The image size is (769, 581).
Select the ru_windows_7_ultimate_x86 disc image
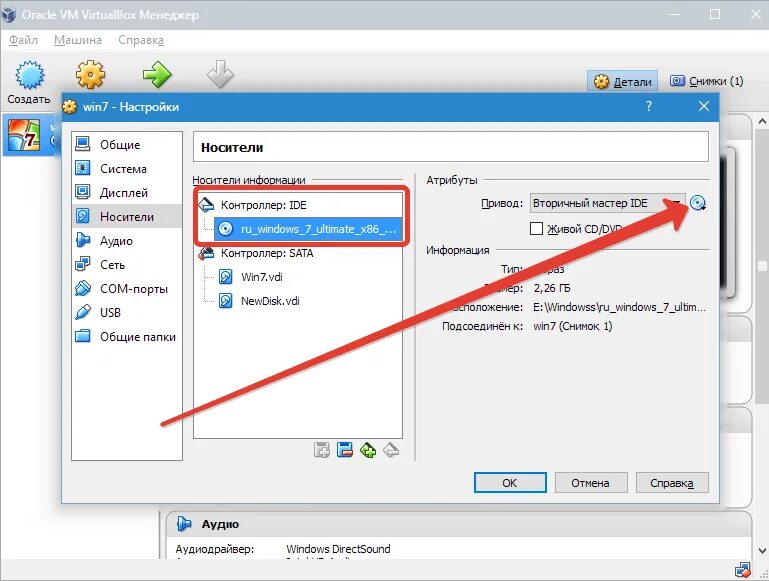click(x=308, y=229)
